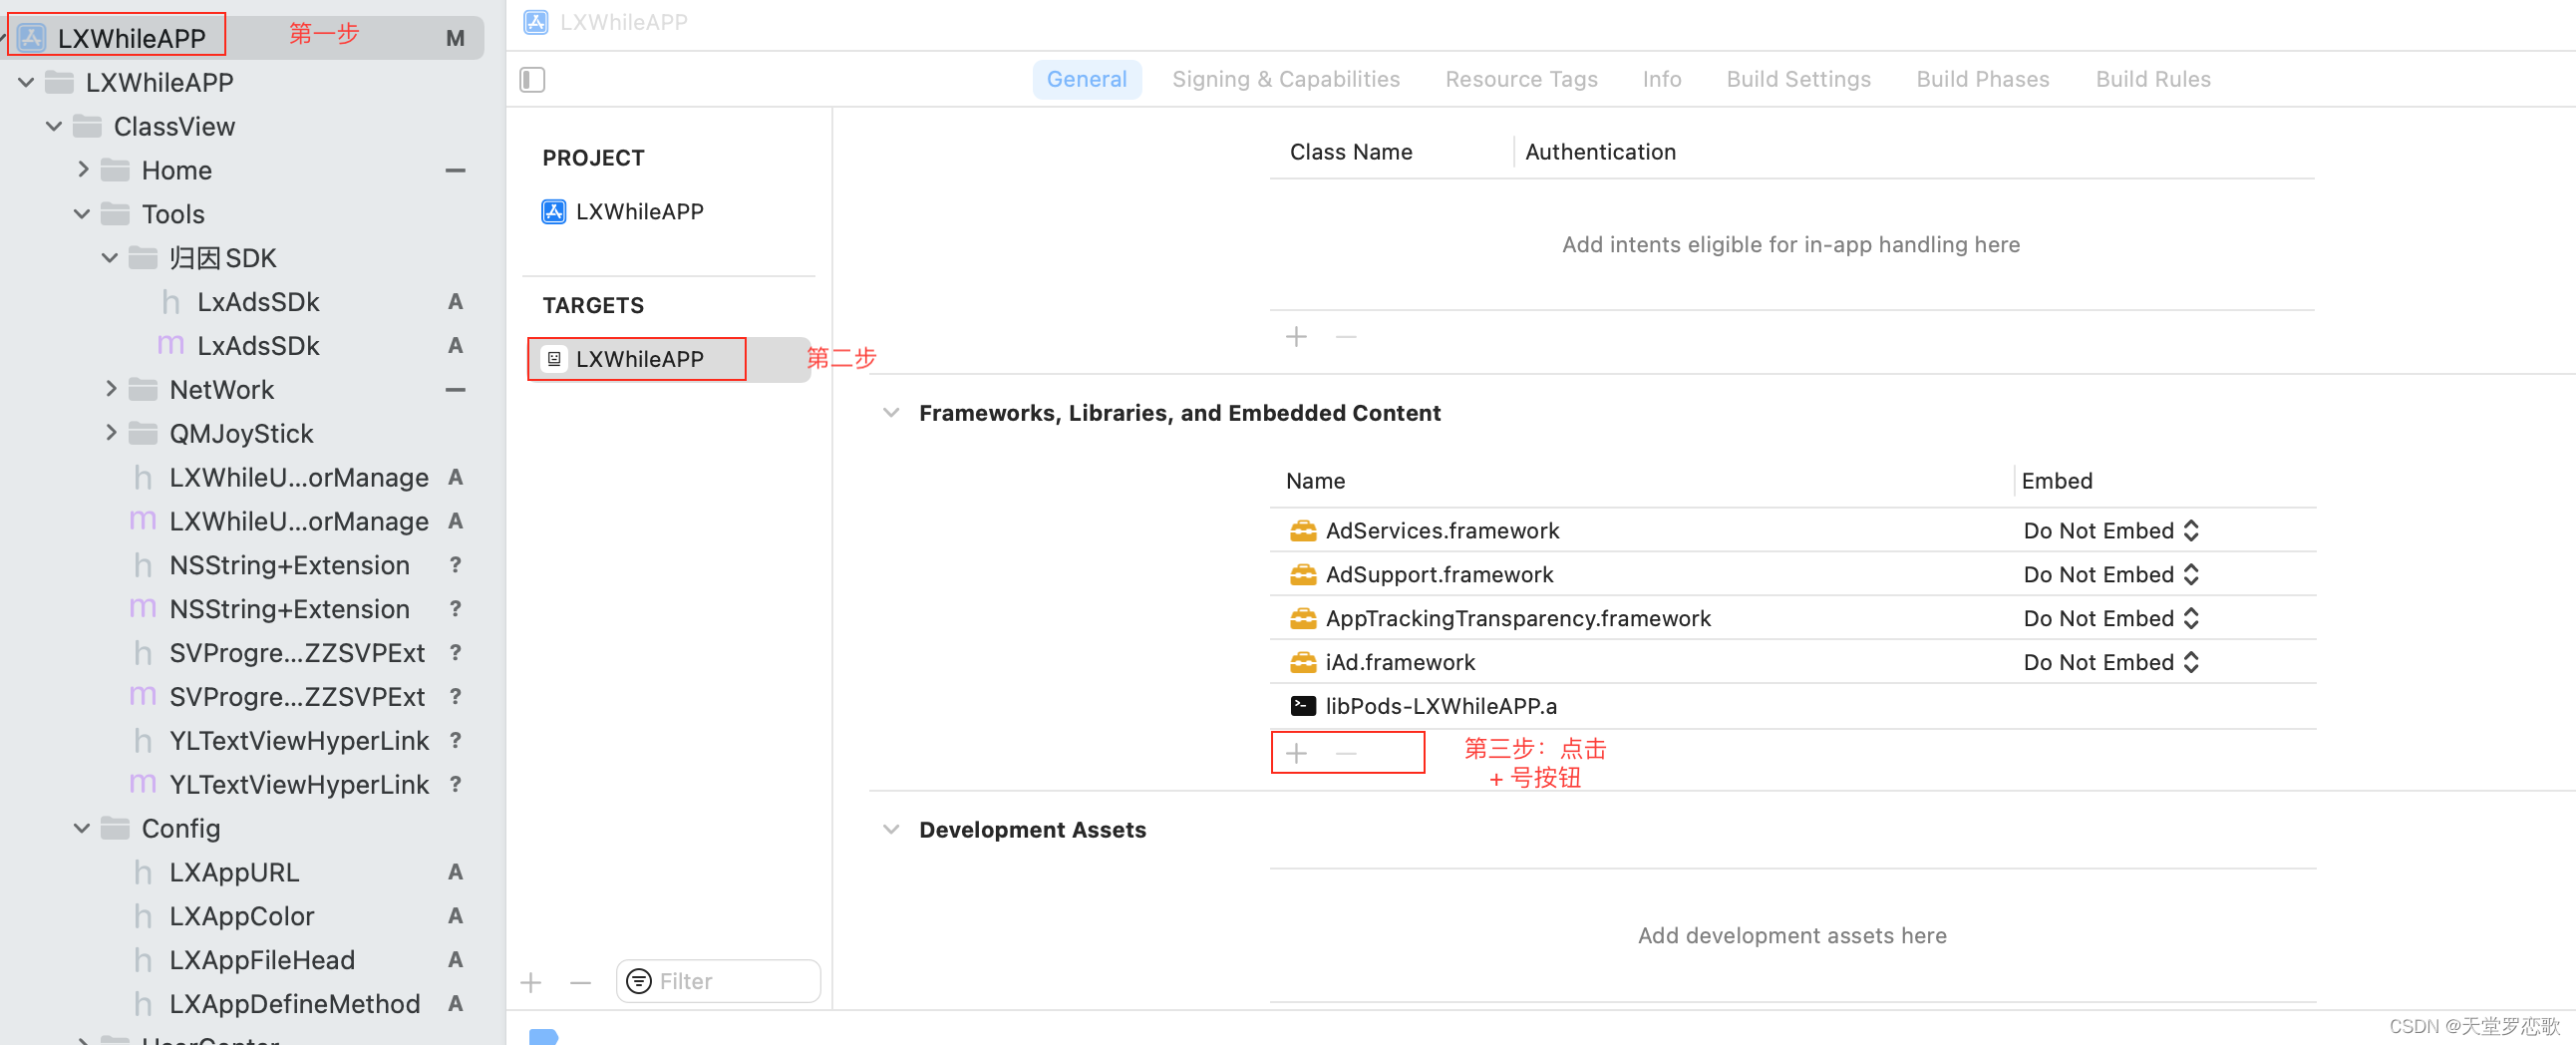2576x1045 pixels.
Task: Click the Embed column header
Action: coord(2056,481)
